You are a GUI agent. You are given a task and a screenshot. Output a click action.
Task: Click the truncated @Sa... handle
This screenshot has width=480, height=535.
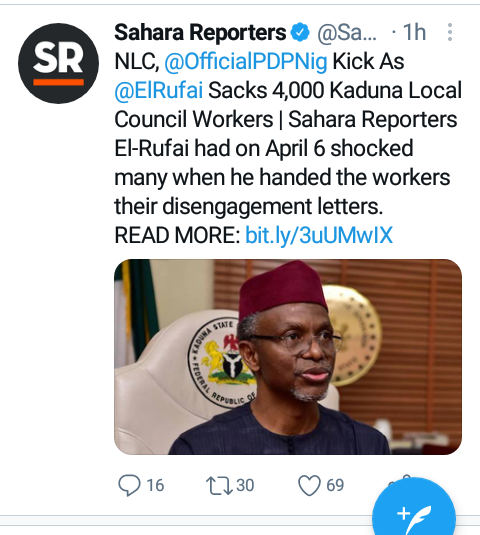point(347,33)
